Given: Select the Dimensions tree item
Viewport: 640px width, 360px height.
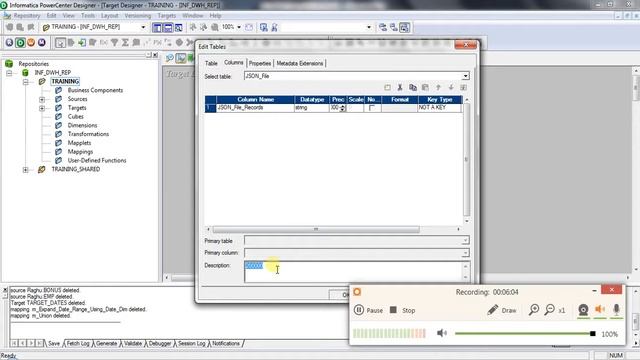Looking at the screenshot, I should click(82, 125).
